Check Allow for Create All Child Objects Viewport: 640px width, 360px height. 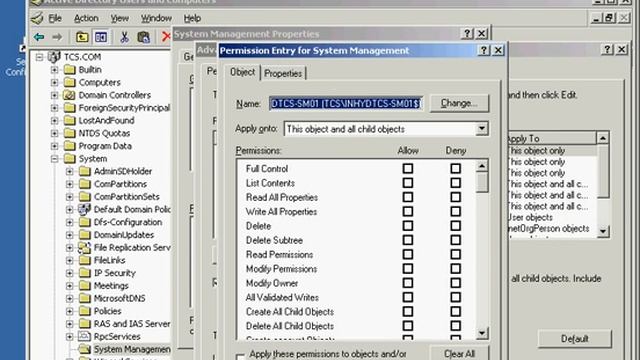(408, 311)
